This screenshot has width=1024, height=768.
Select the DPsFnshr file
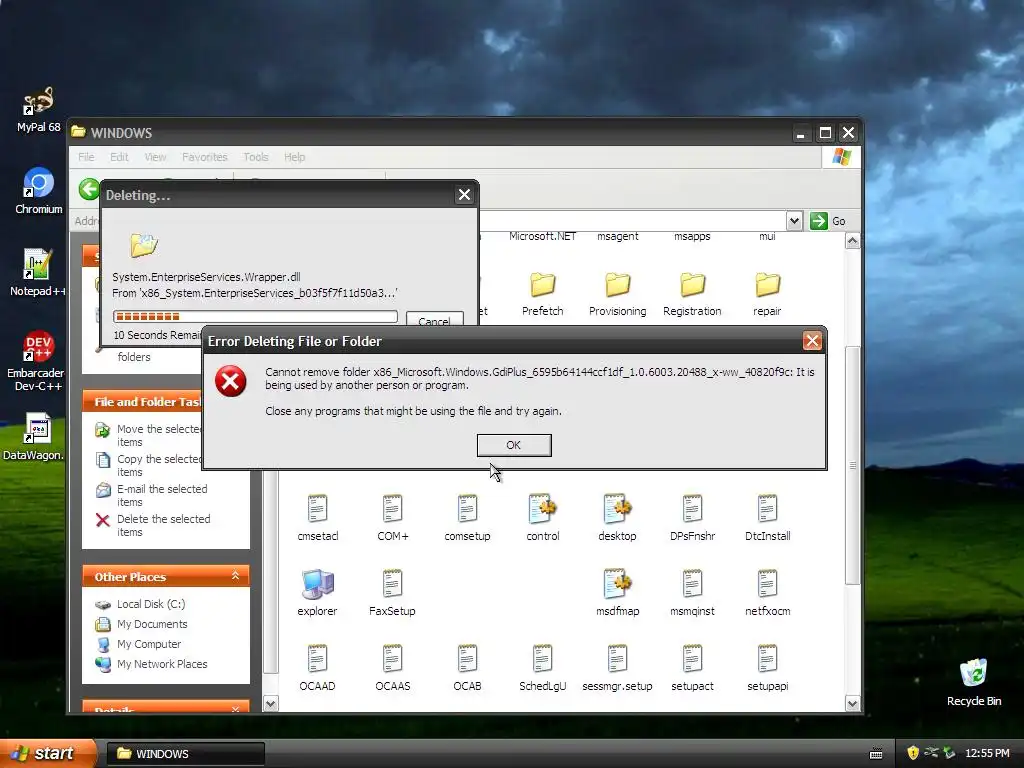tap(692, 518)
